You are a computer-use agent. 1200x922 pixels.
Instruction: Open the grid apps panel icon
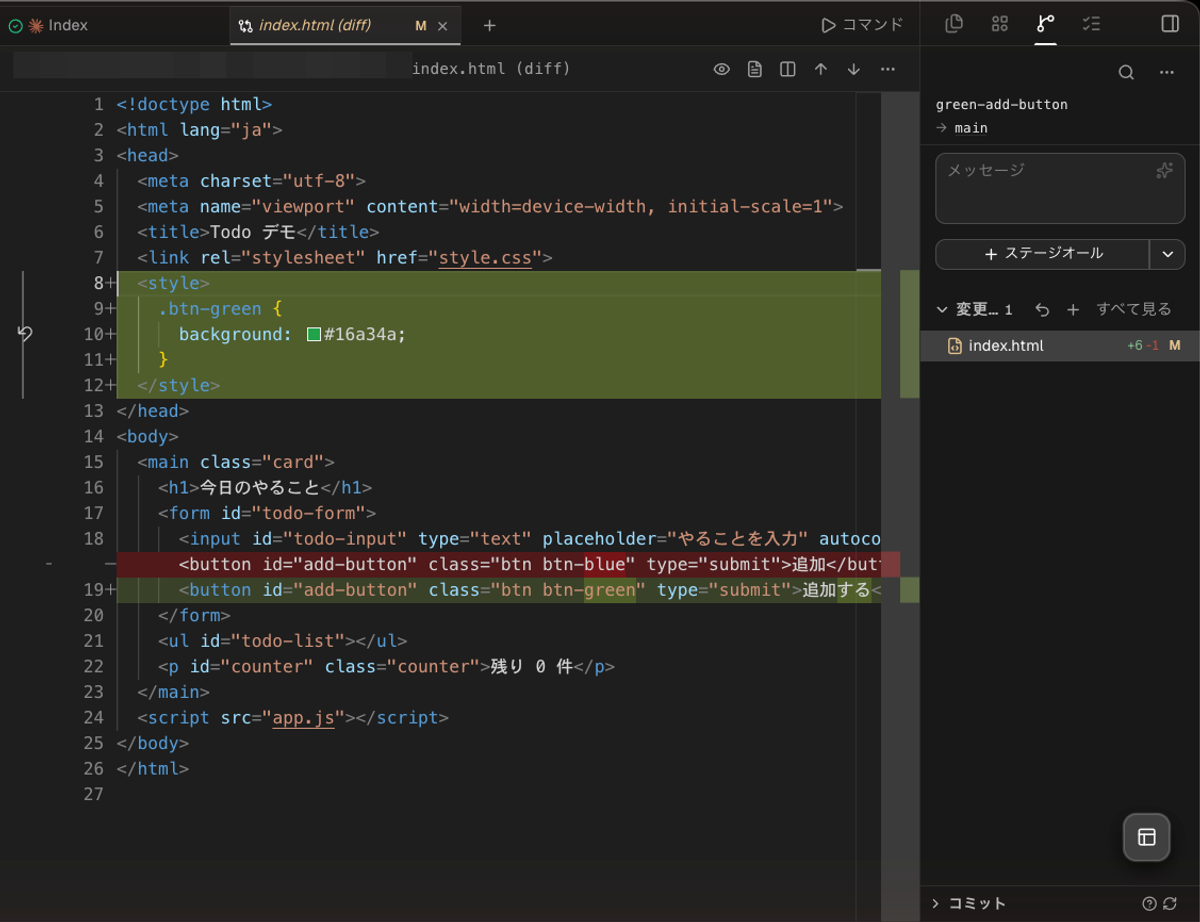point(999,24)
